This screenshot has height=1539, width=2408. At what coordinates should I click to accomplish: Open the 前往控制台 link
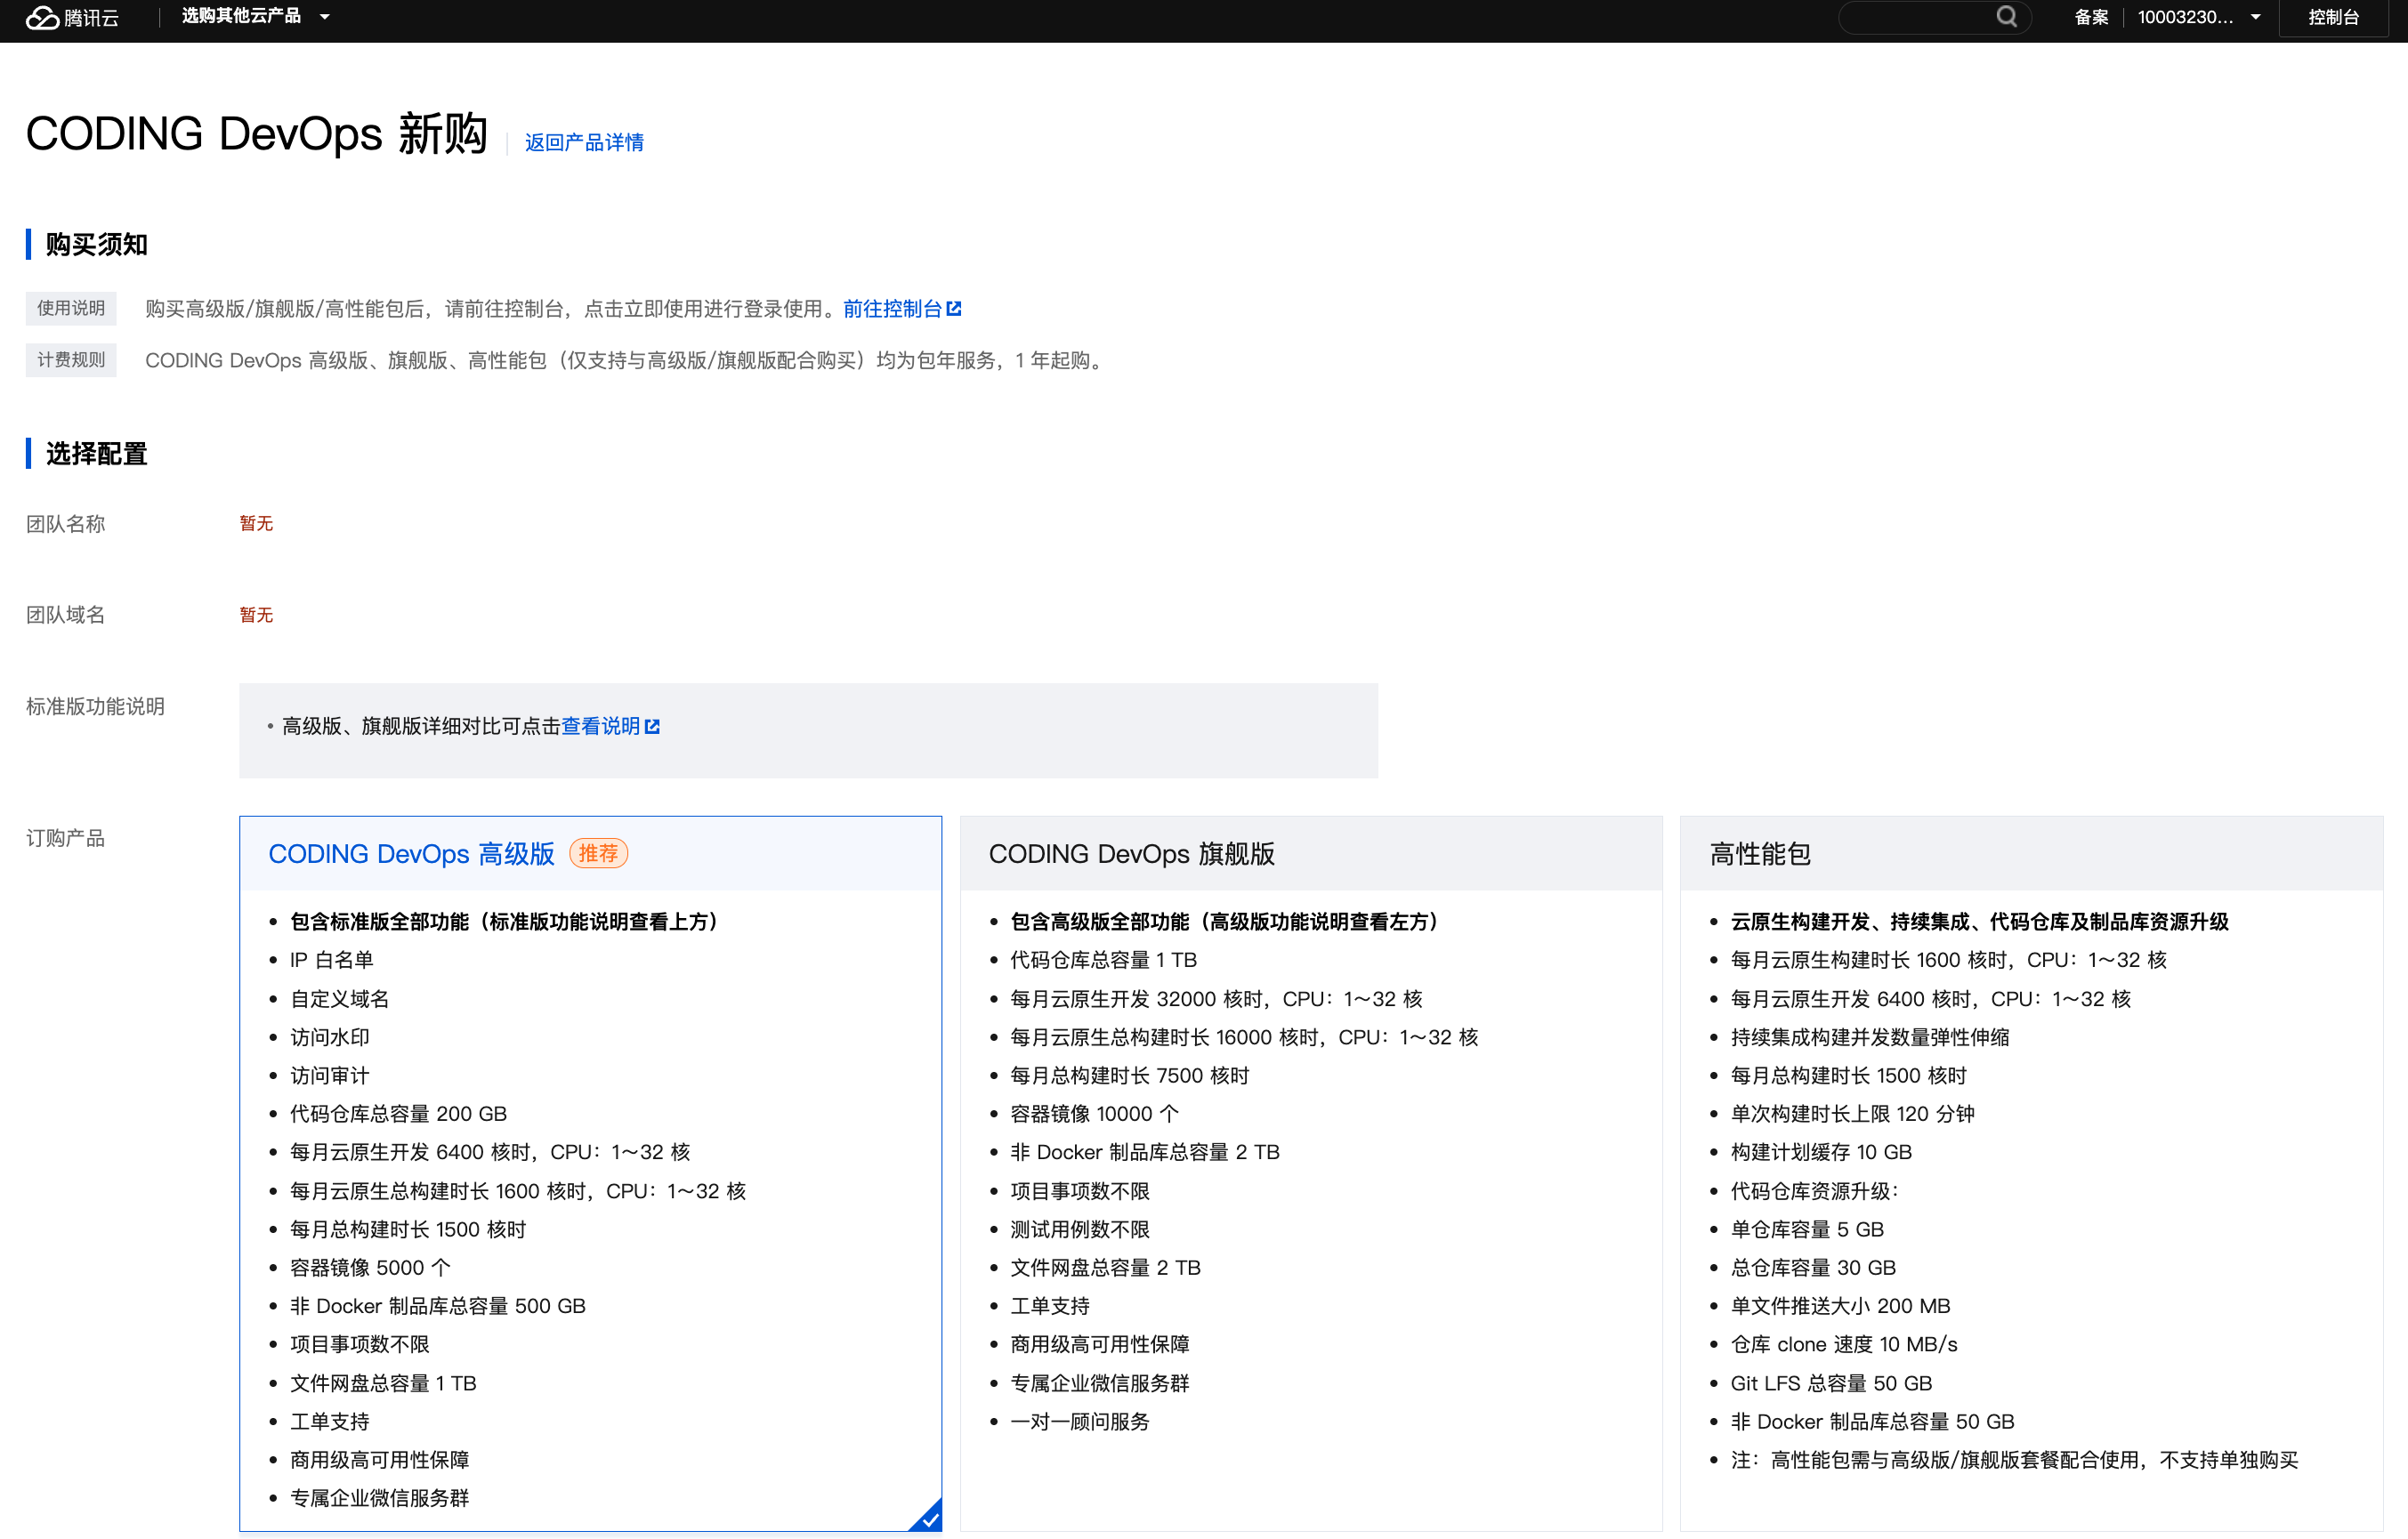pos(892,309)
